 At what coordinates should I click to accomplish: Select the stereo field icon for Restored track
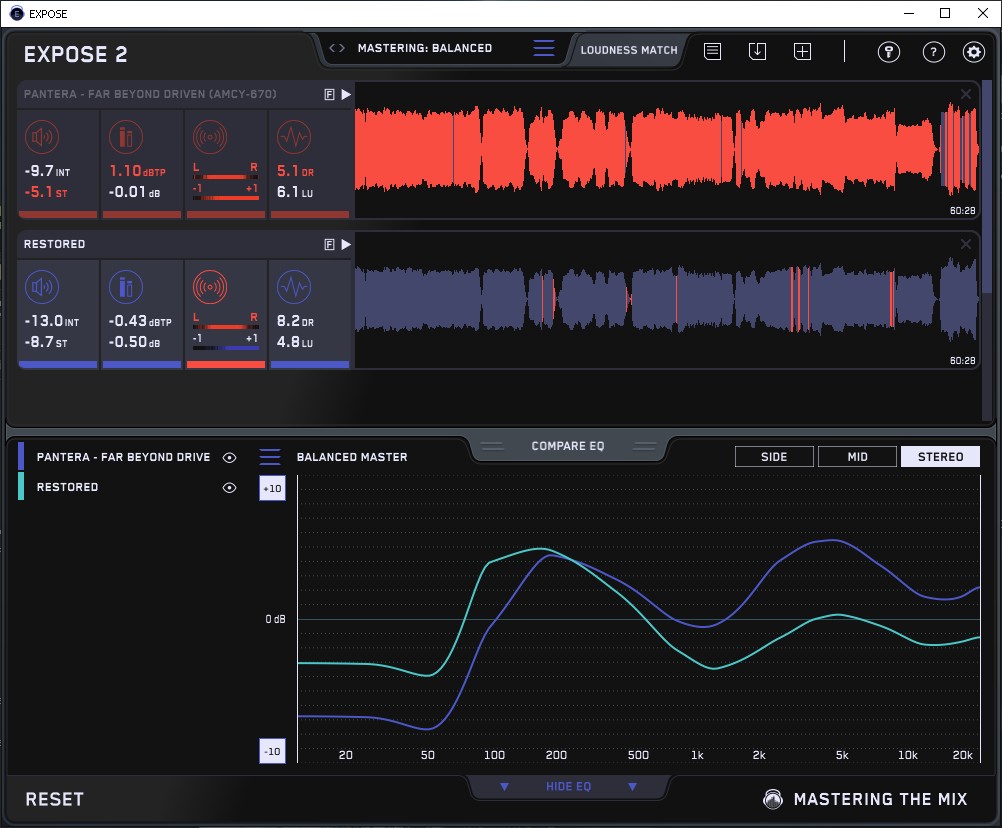tap(209, 287)
